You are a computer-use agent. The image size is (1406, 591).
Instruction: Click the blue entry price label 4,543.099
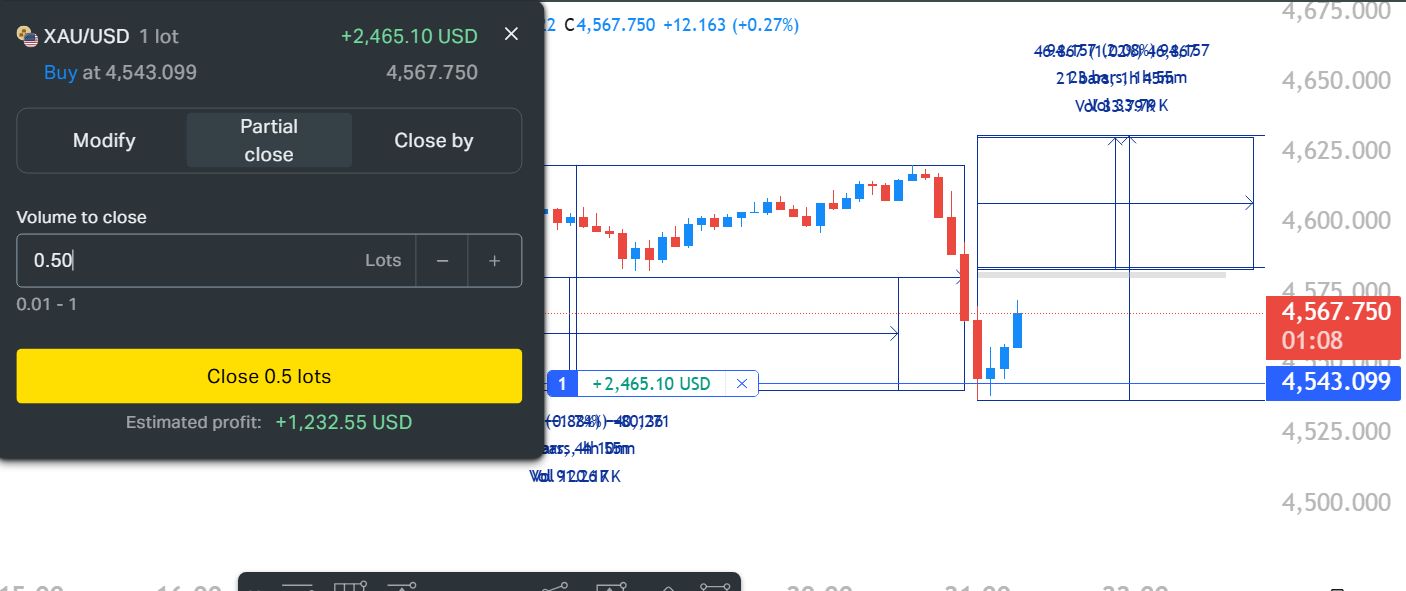tap(1335, 381)
